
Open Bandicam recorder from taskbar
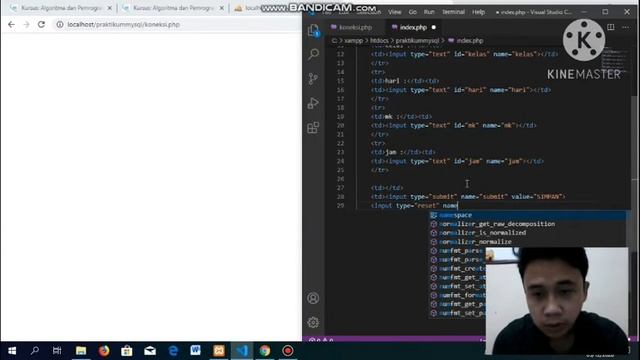(x=288, y=351)
